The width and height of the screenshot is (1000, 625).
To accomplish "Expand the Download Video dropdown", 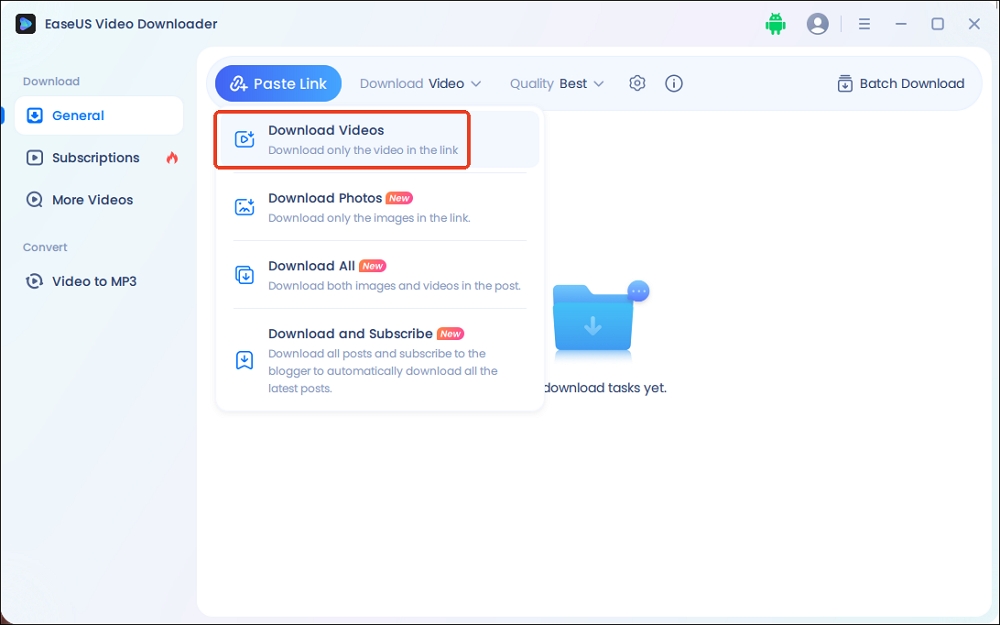I will [420, 84].
